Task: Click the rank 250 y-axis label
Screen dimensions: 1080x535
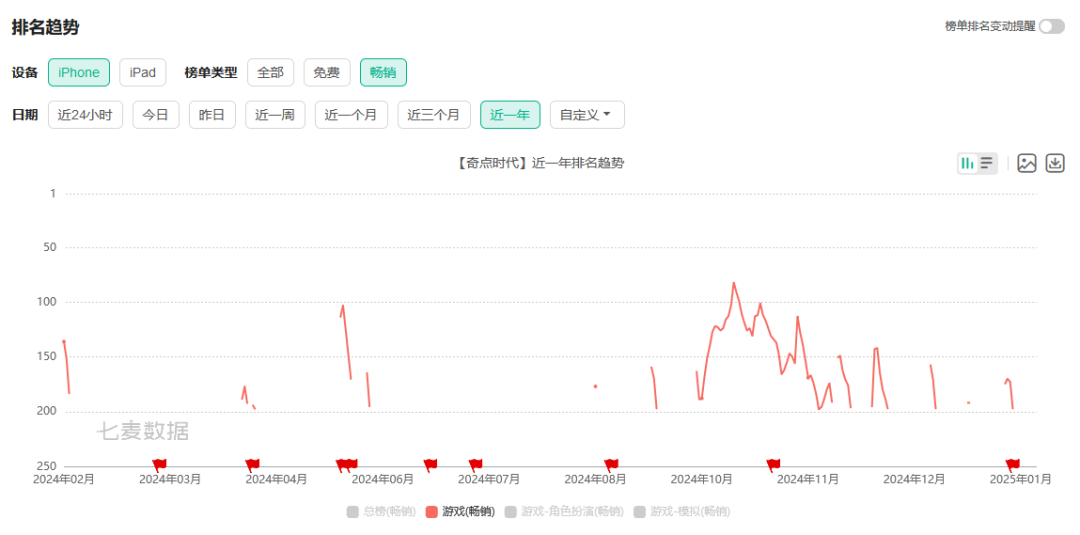Action: point(47,466)
